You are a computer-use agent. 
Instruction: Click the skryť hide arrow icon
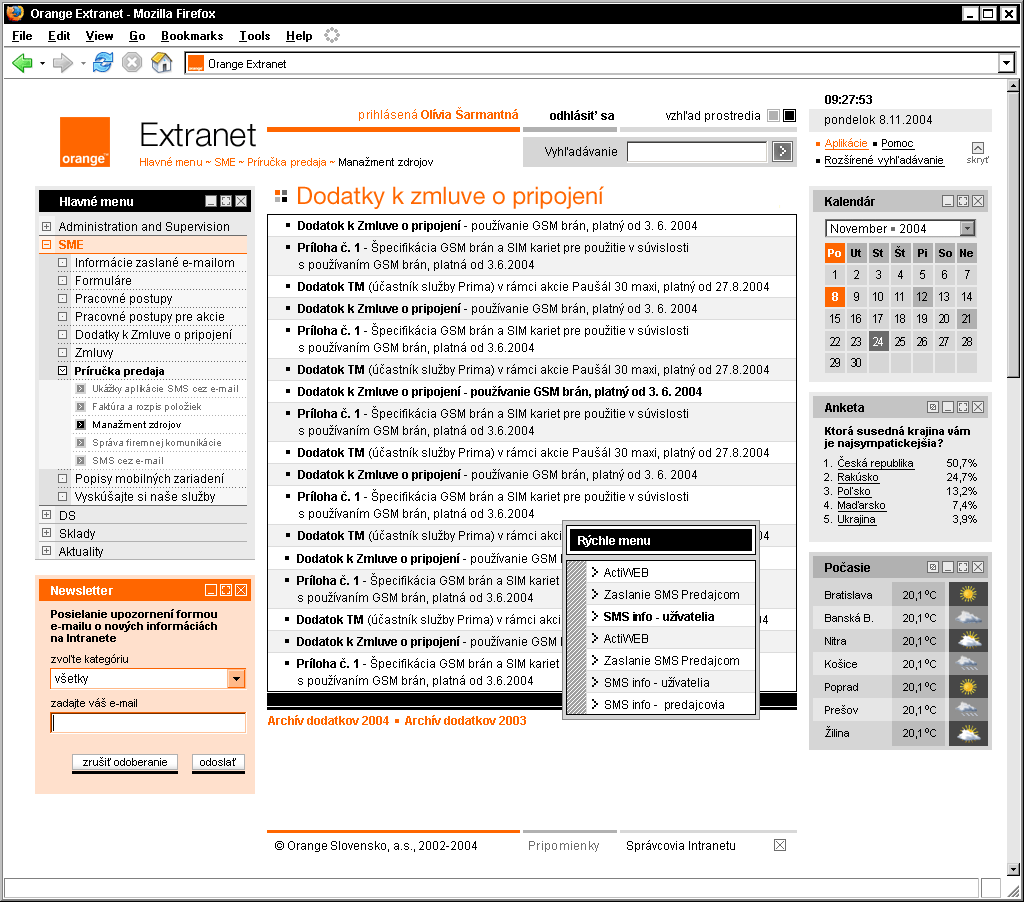[978, 148]
